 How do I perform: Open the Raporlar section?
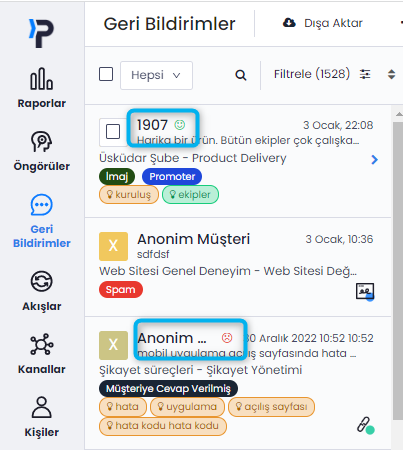(42, 88)
